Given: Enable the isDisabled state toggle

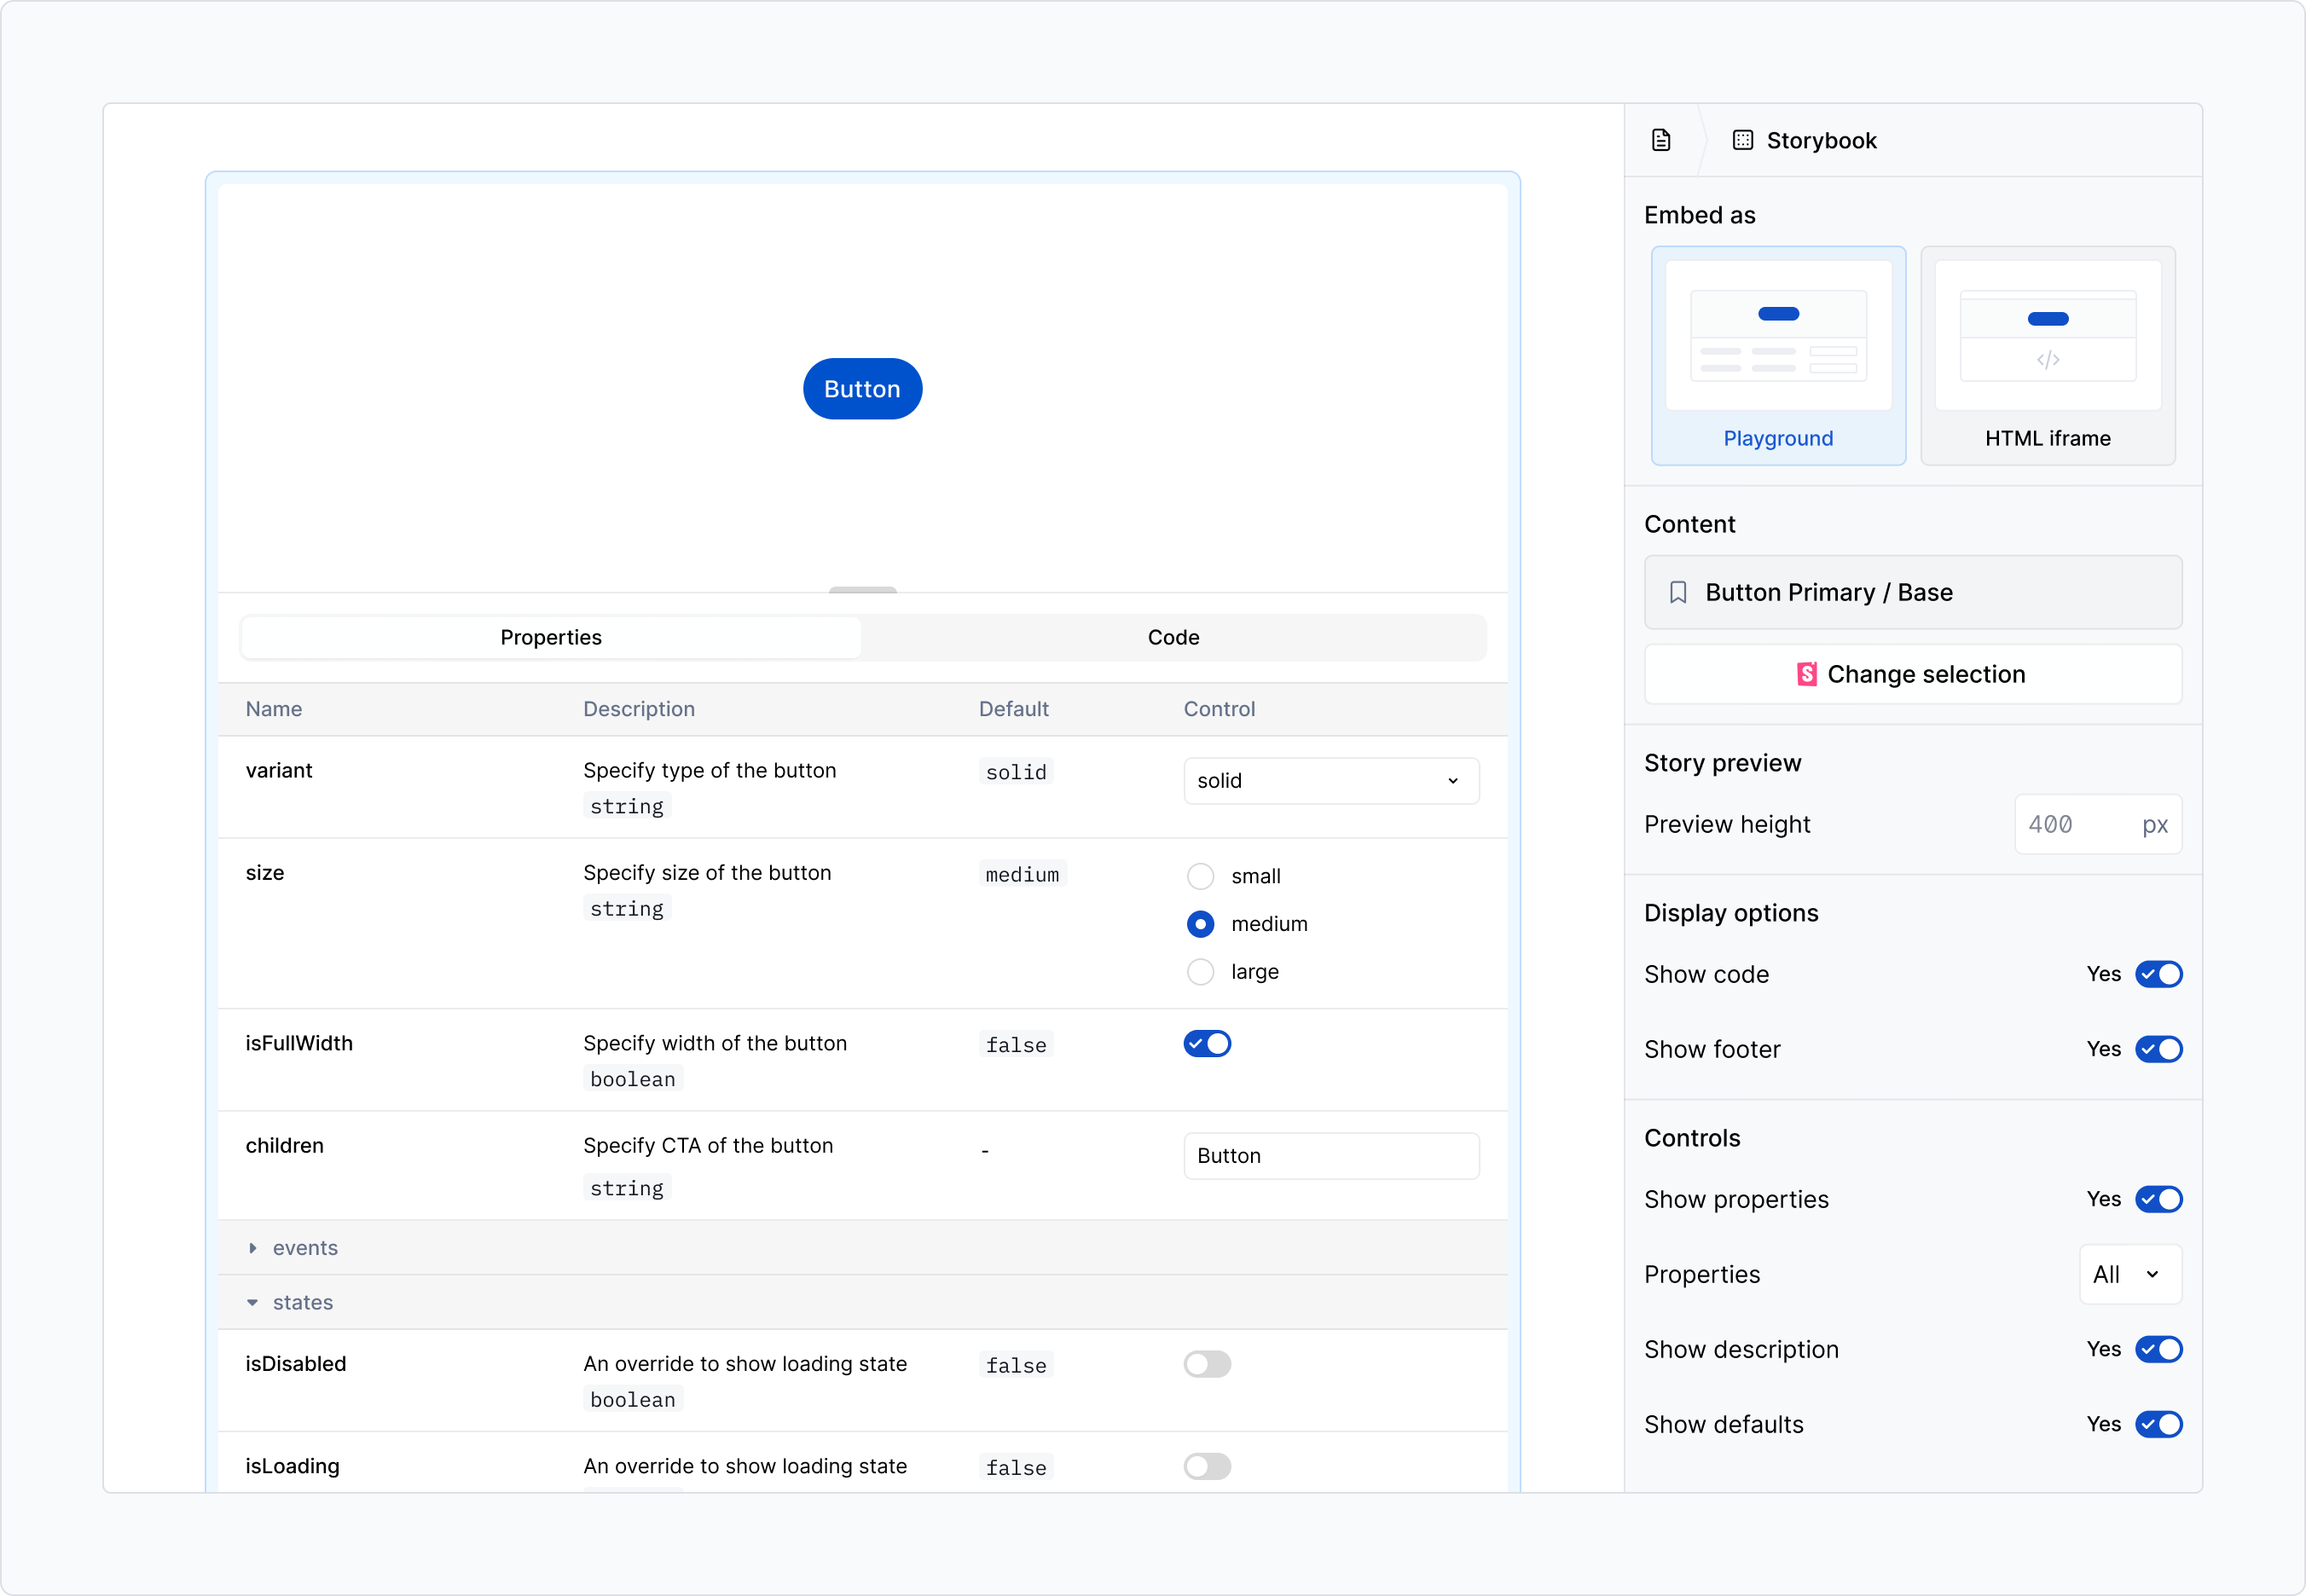Looking at the screenshot, I should (1207, 1365).
